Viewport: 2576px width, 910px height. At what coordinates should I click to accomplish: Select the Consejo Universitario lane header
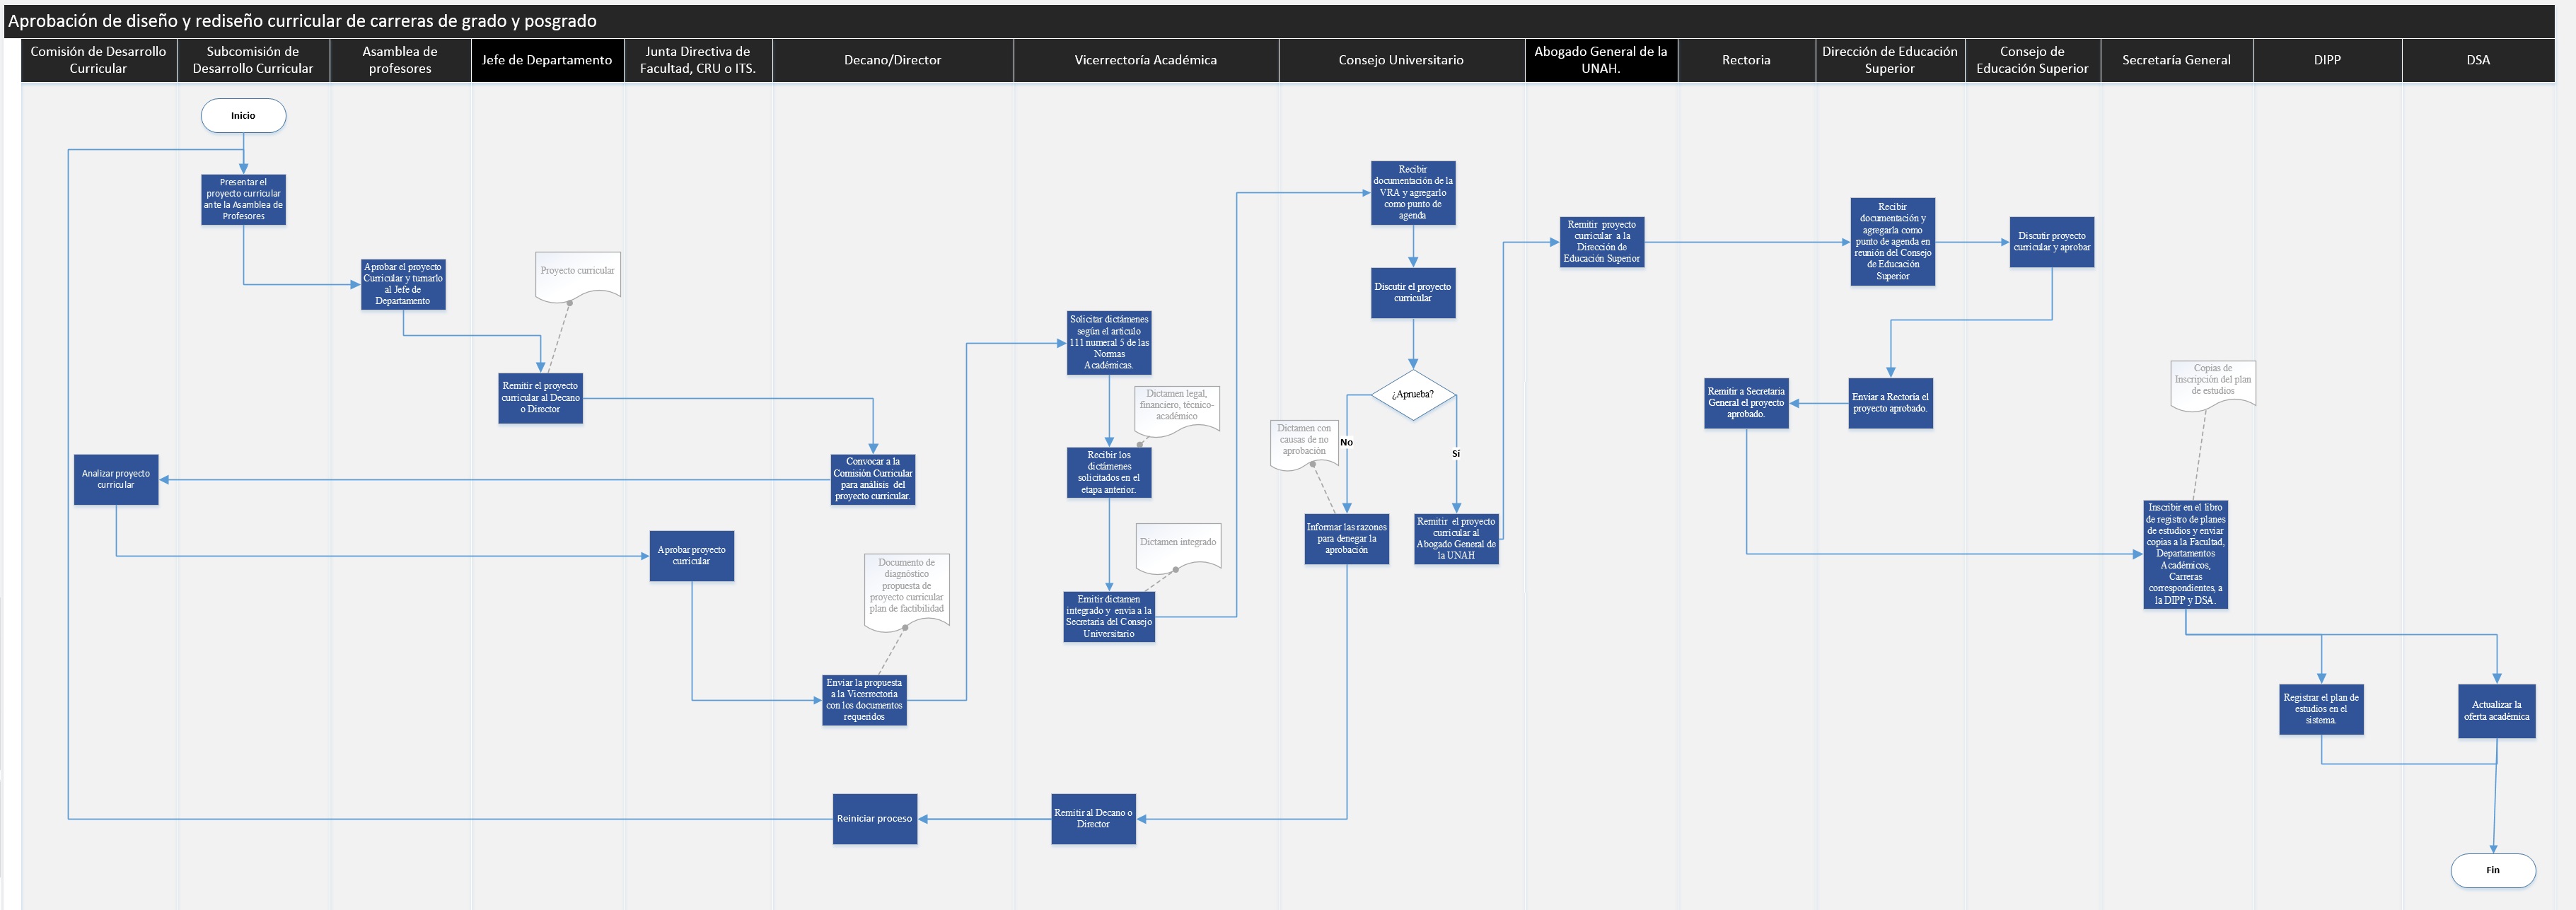(1400, 60)
